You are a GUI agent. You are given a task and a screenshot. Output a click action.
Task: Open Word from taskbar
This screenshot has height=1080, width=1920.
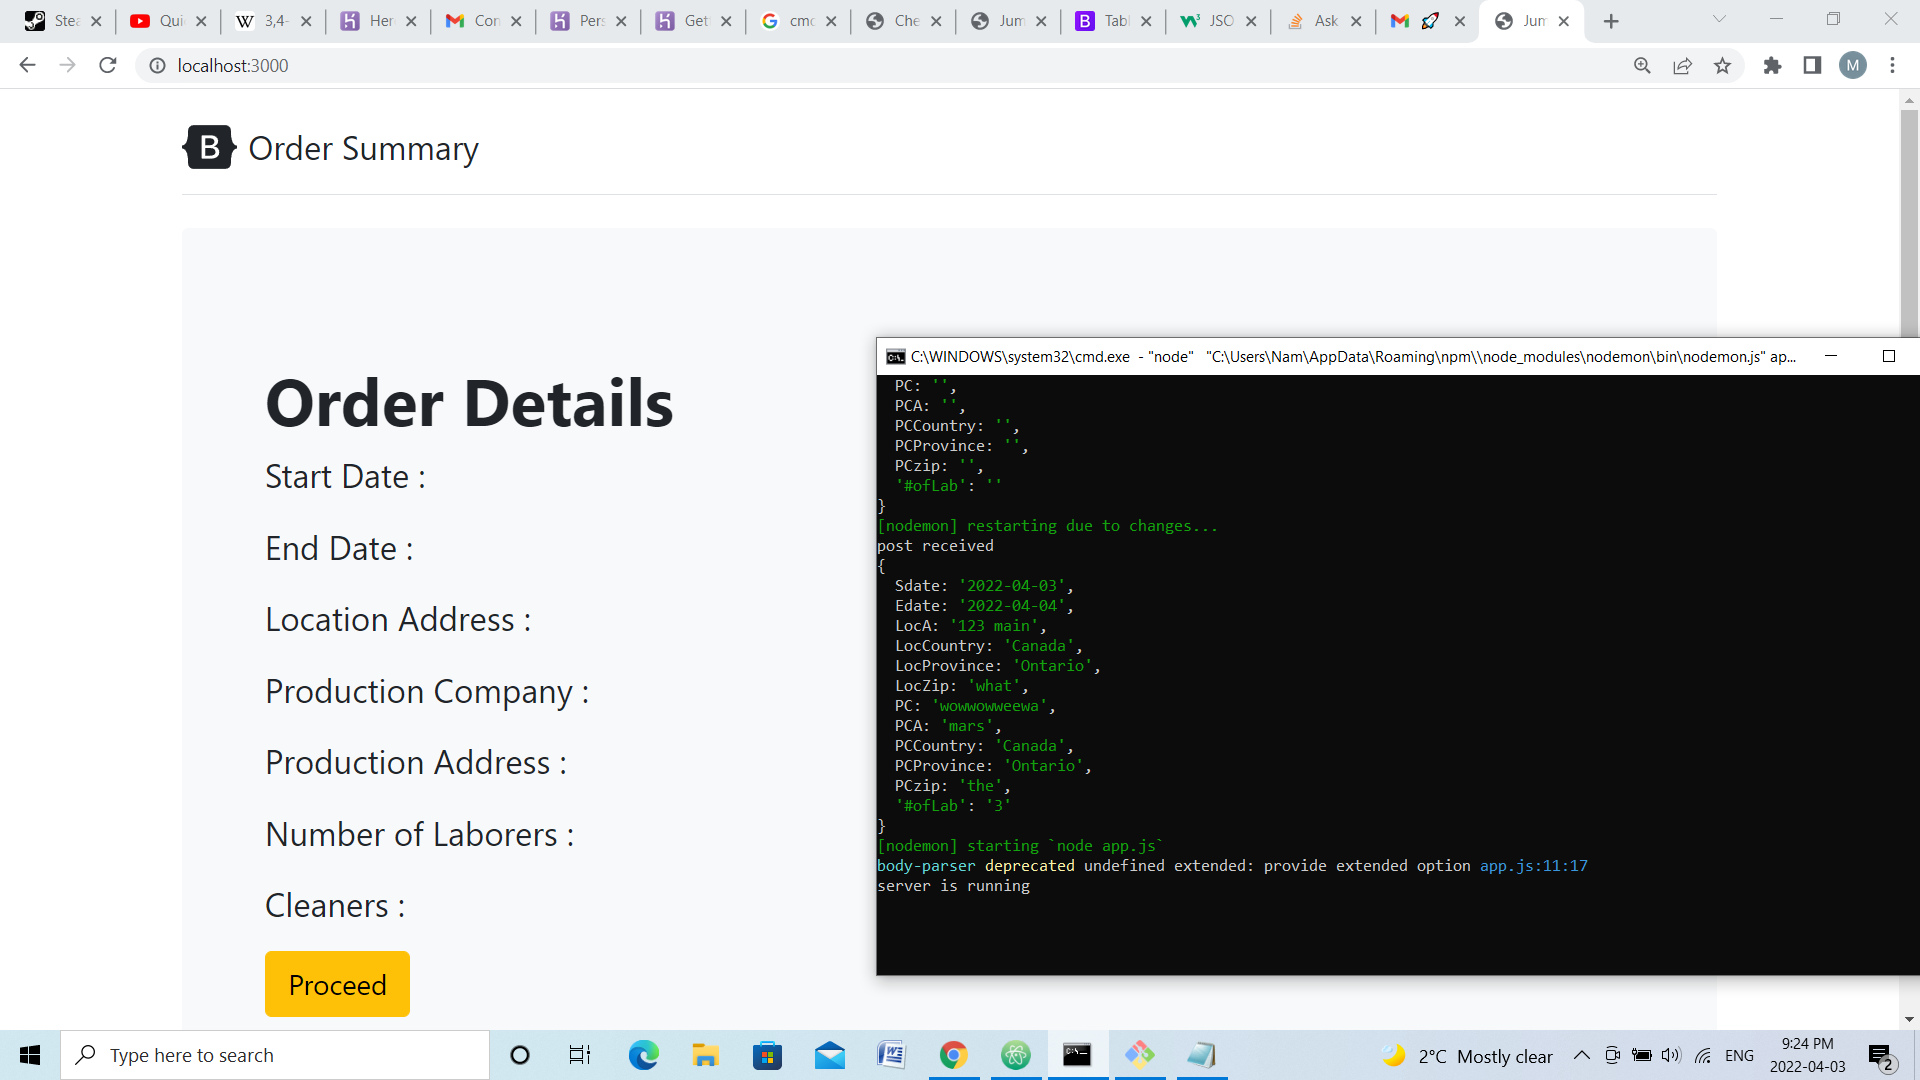click(x=891, y=1055)
